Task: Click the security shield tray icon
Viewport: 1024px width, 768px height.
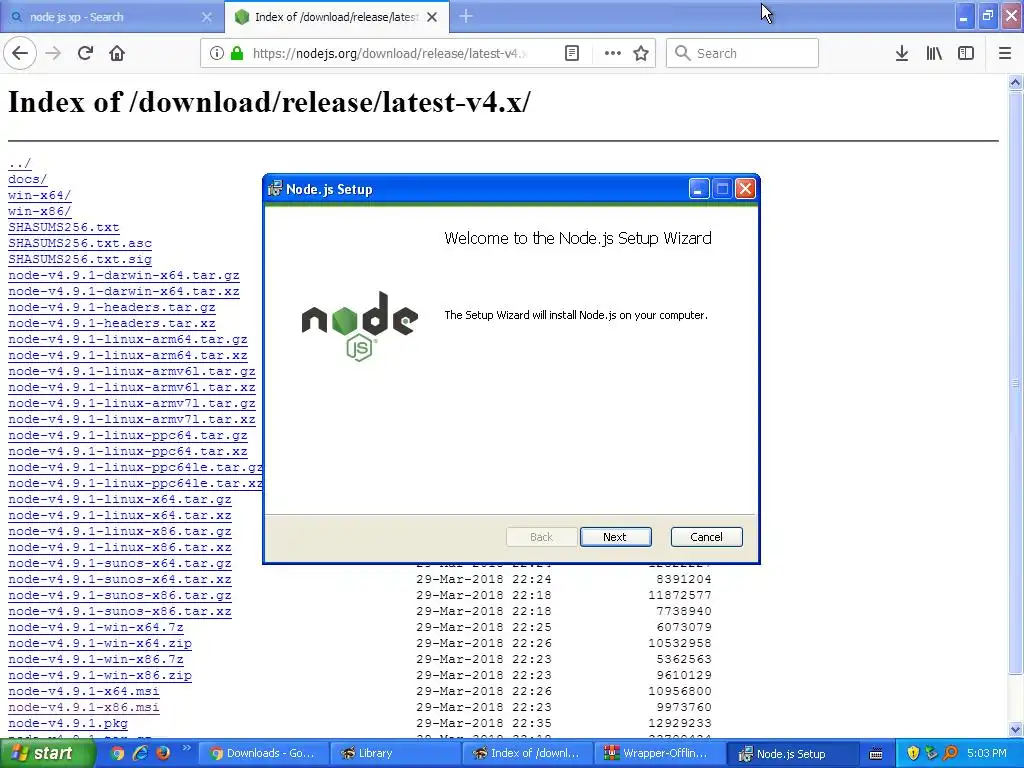Action: click(x=913, y=753)
